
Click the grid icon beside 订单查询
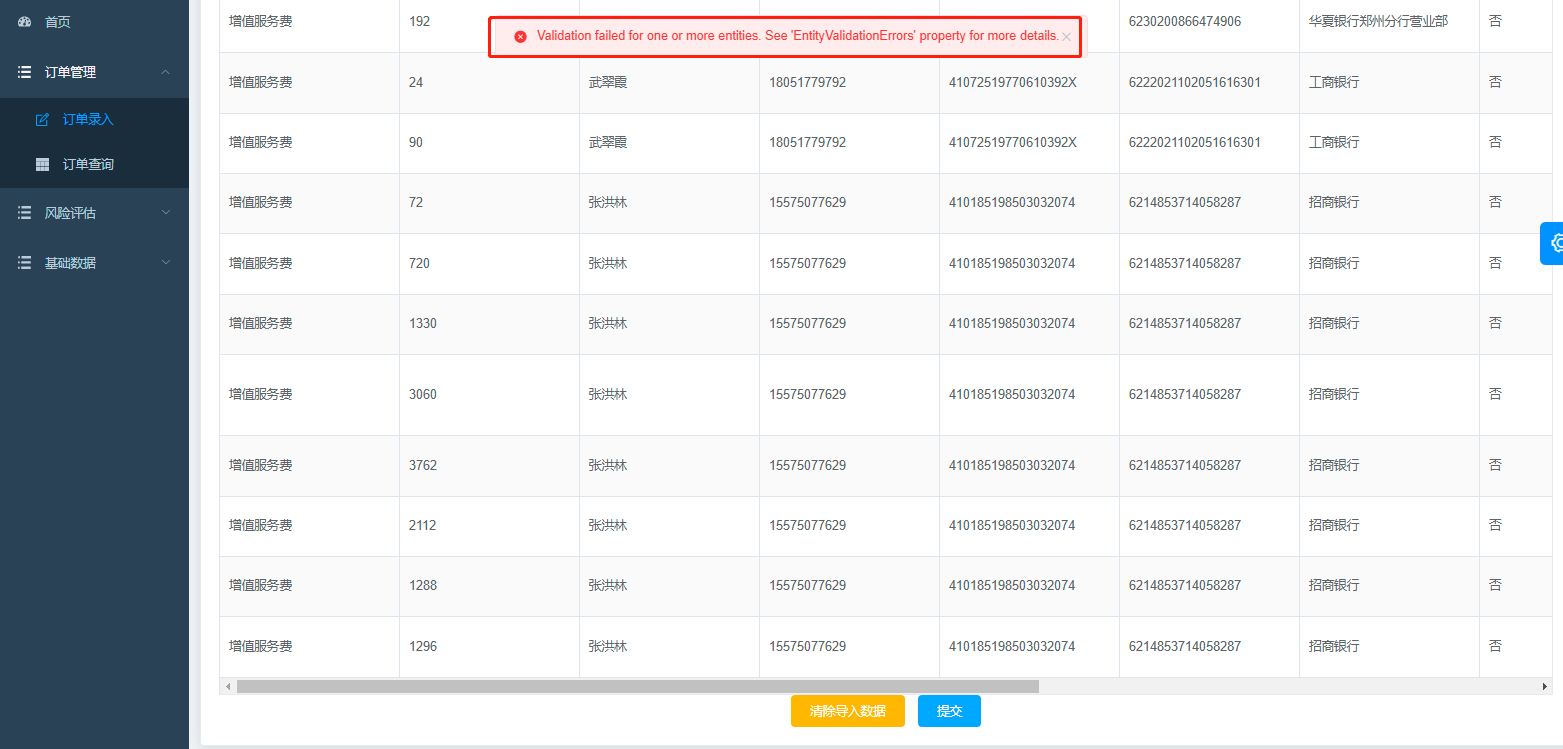[x=42, y=164]
